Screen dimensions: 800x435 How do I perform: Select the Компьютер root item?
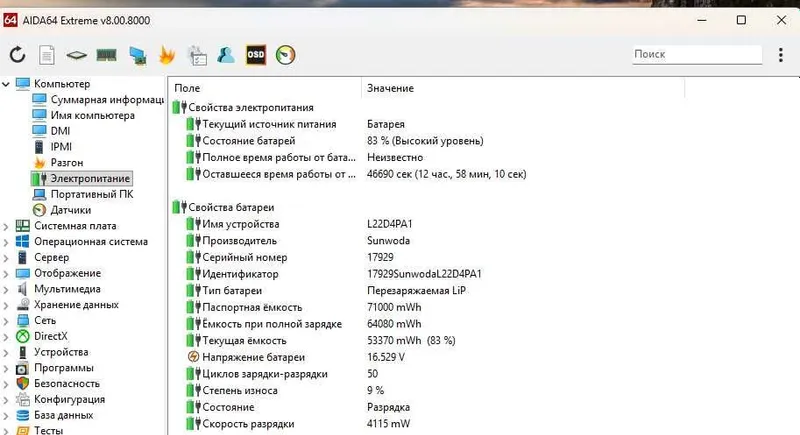pyautogui.click(x=53, y=84)
